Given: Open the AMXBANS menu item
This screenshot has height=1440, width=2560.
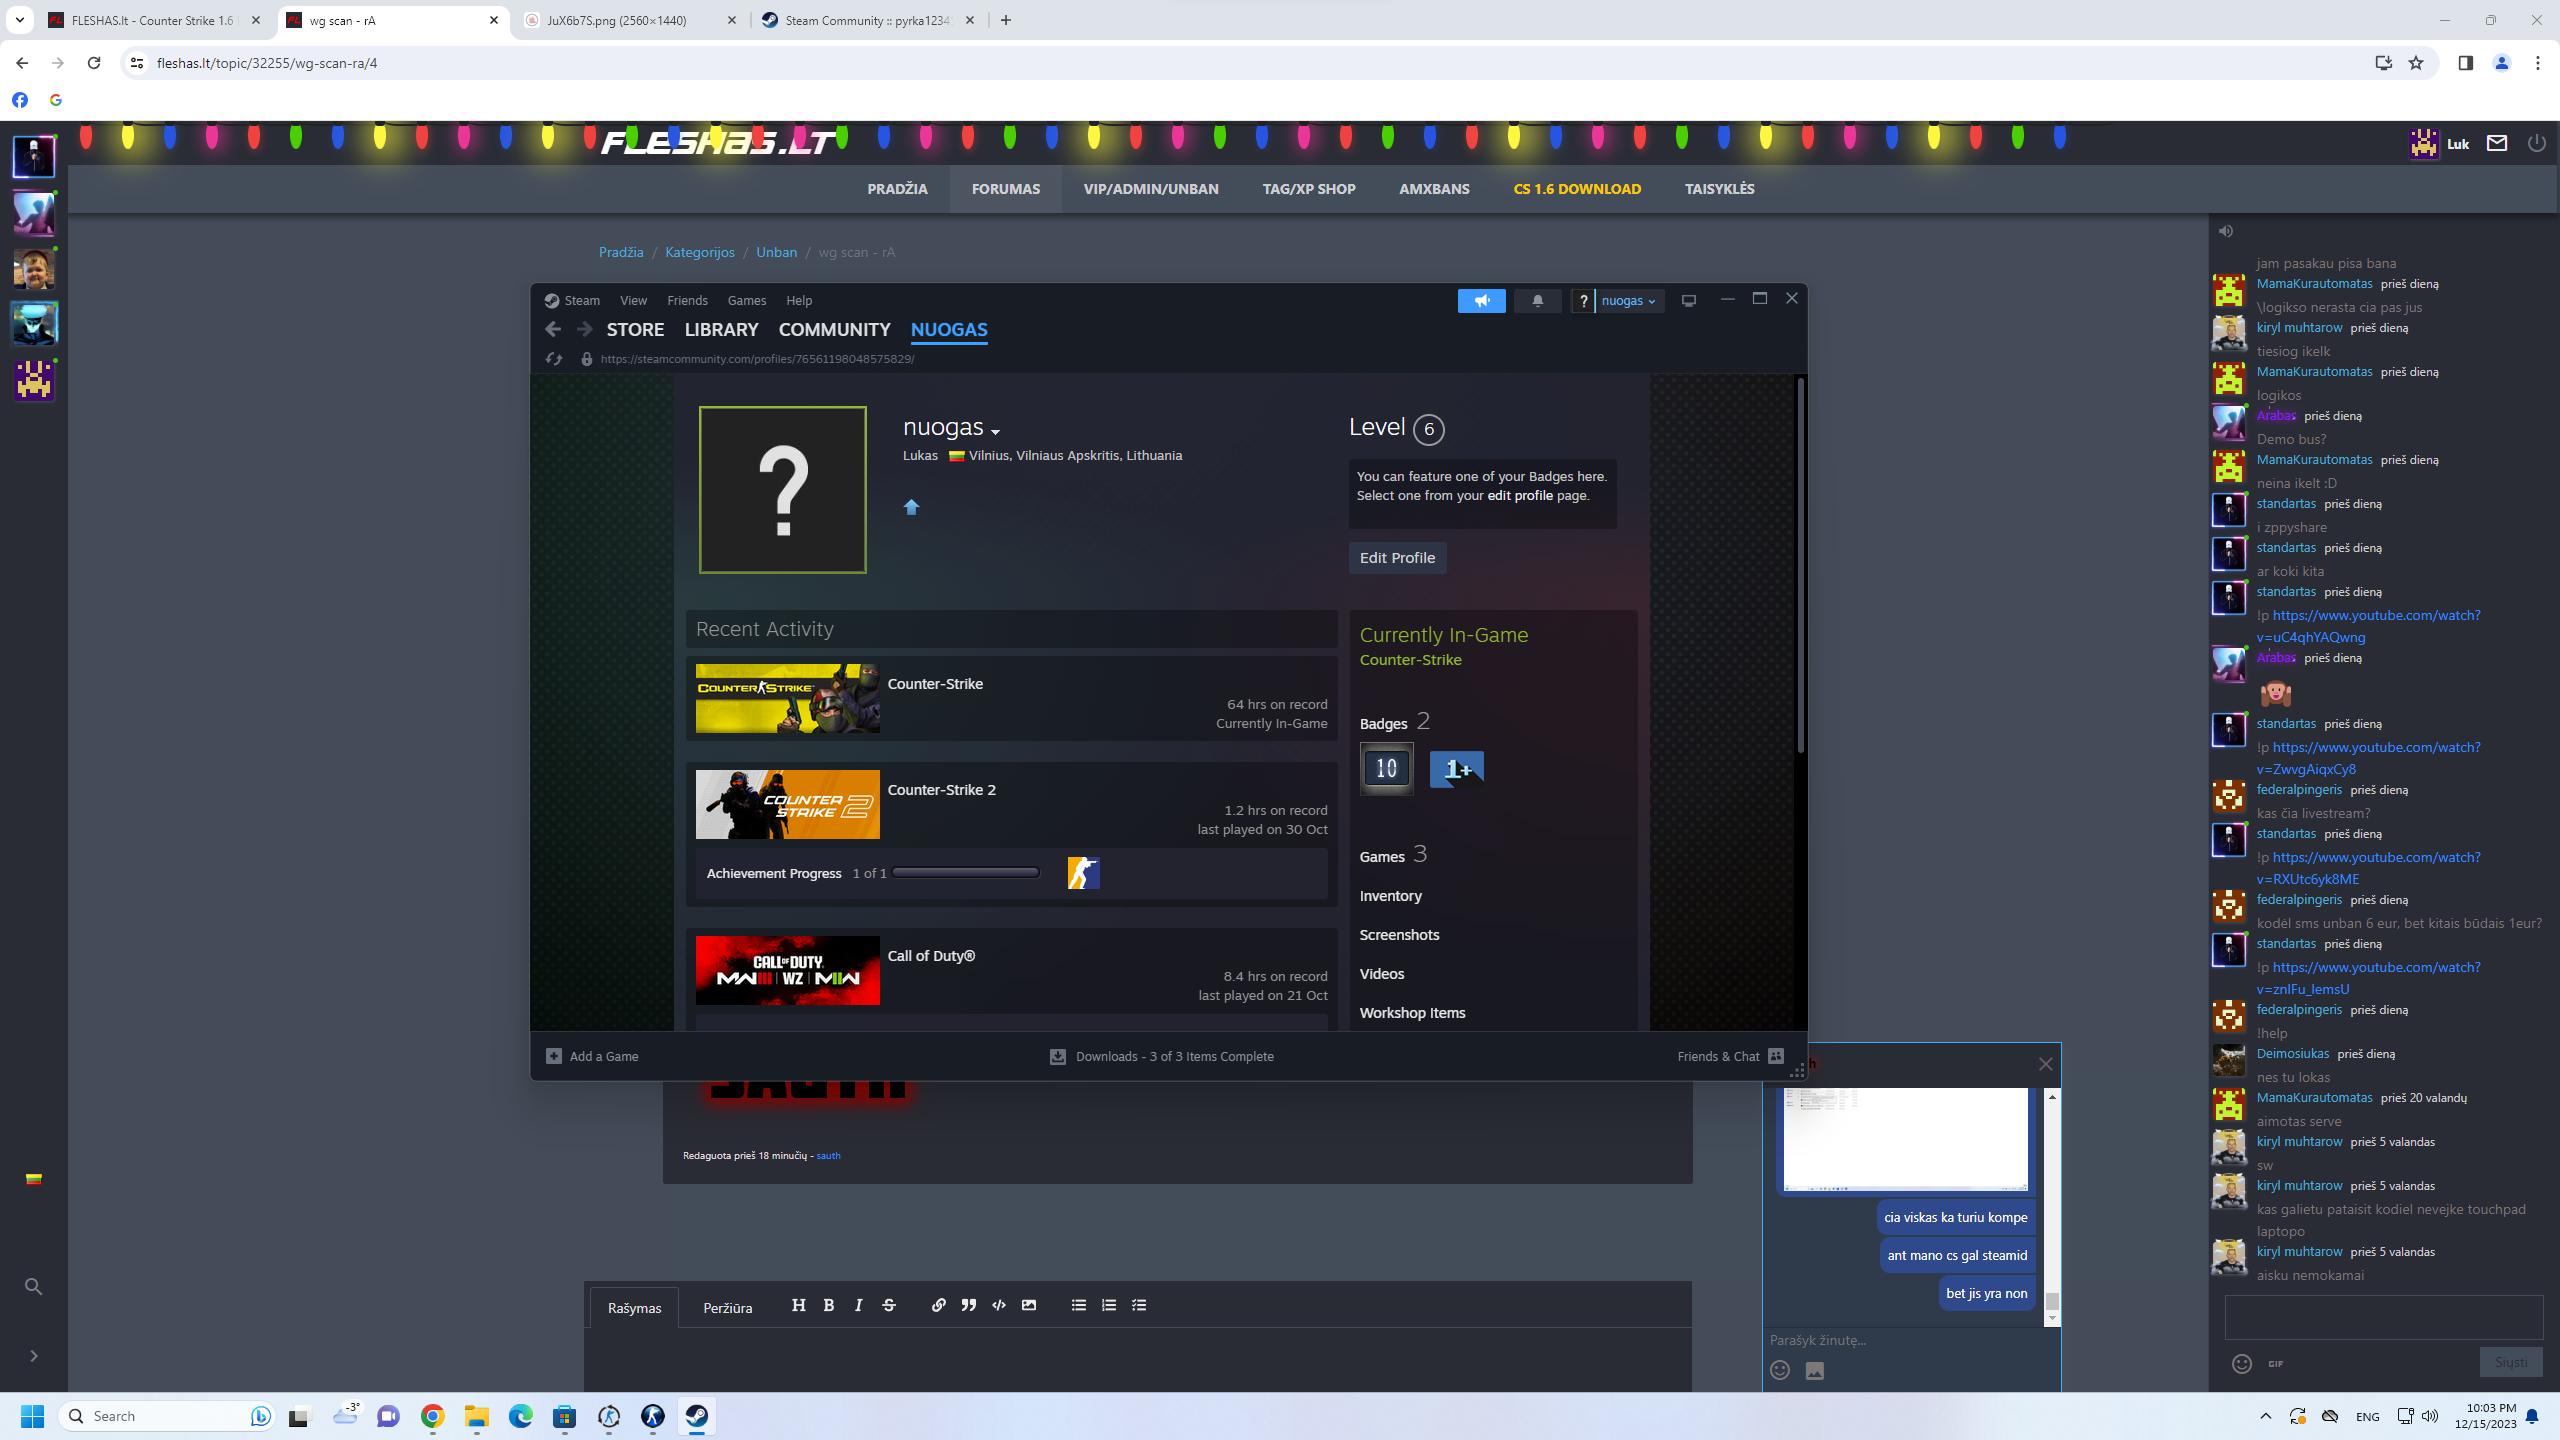Looking at the screenshot, I should [1434, 189].
